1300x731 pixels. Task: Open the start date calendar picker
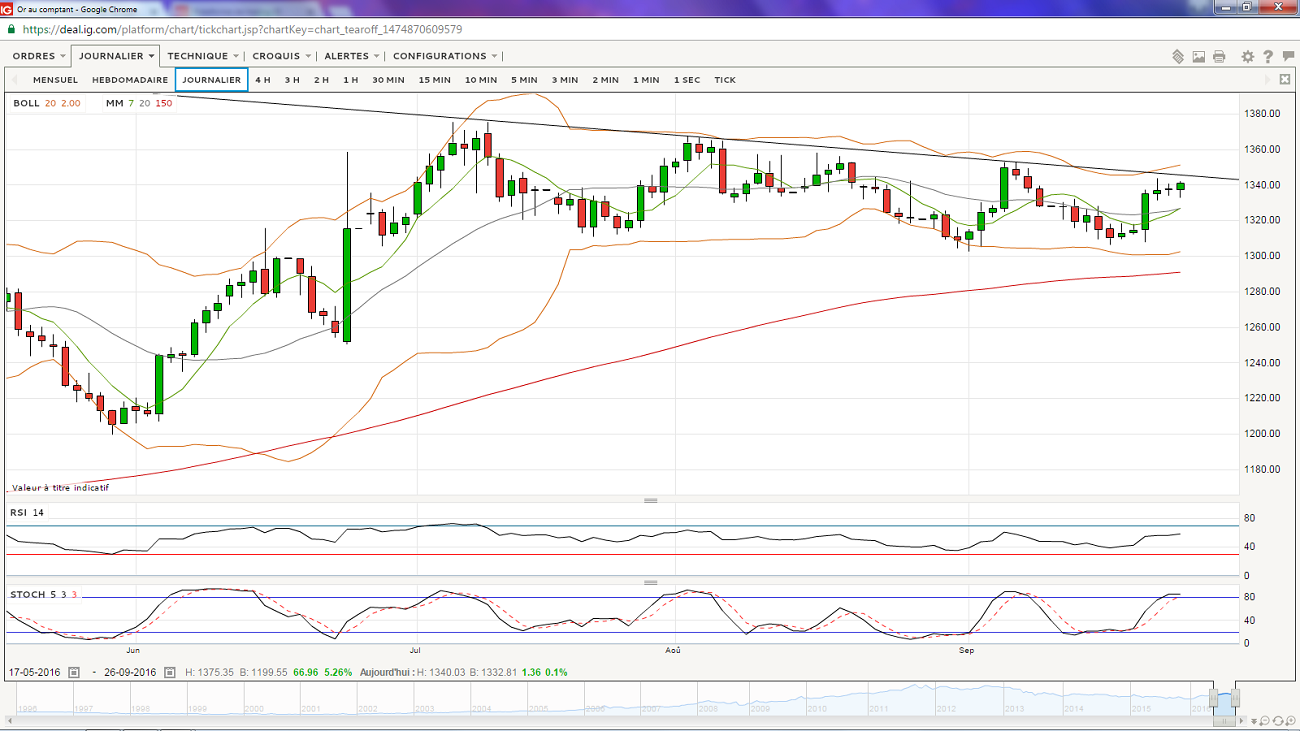click(x=74, y=673)
